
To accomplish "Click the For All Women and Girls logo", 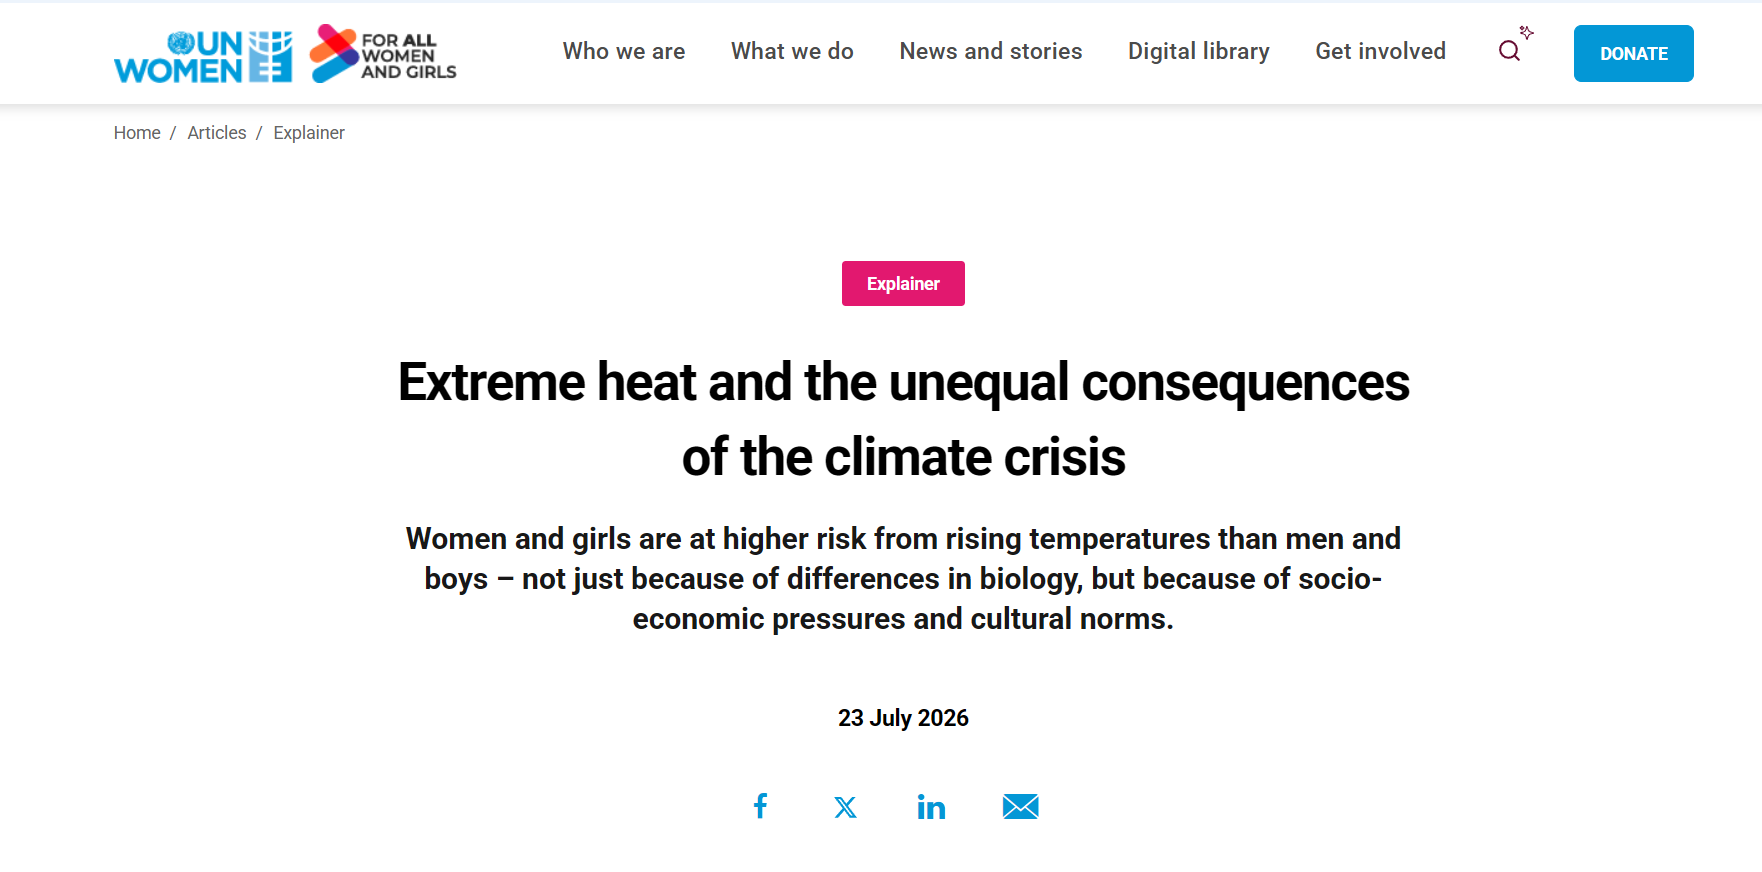I will coord(383,54).
